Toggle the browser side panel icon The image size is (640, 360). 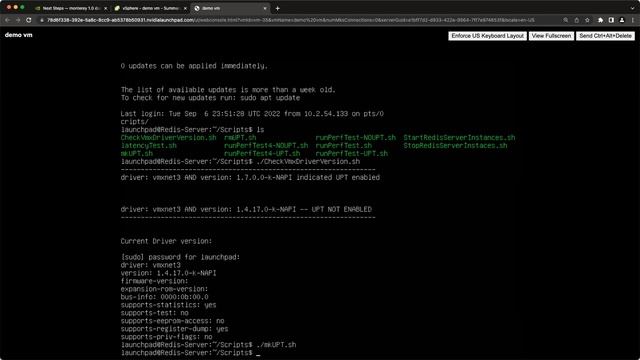[x=611, y=20]
